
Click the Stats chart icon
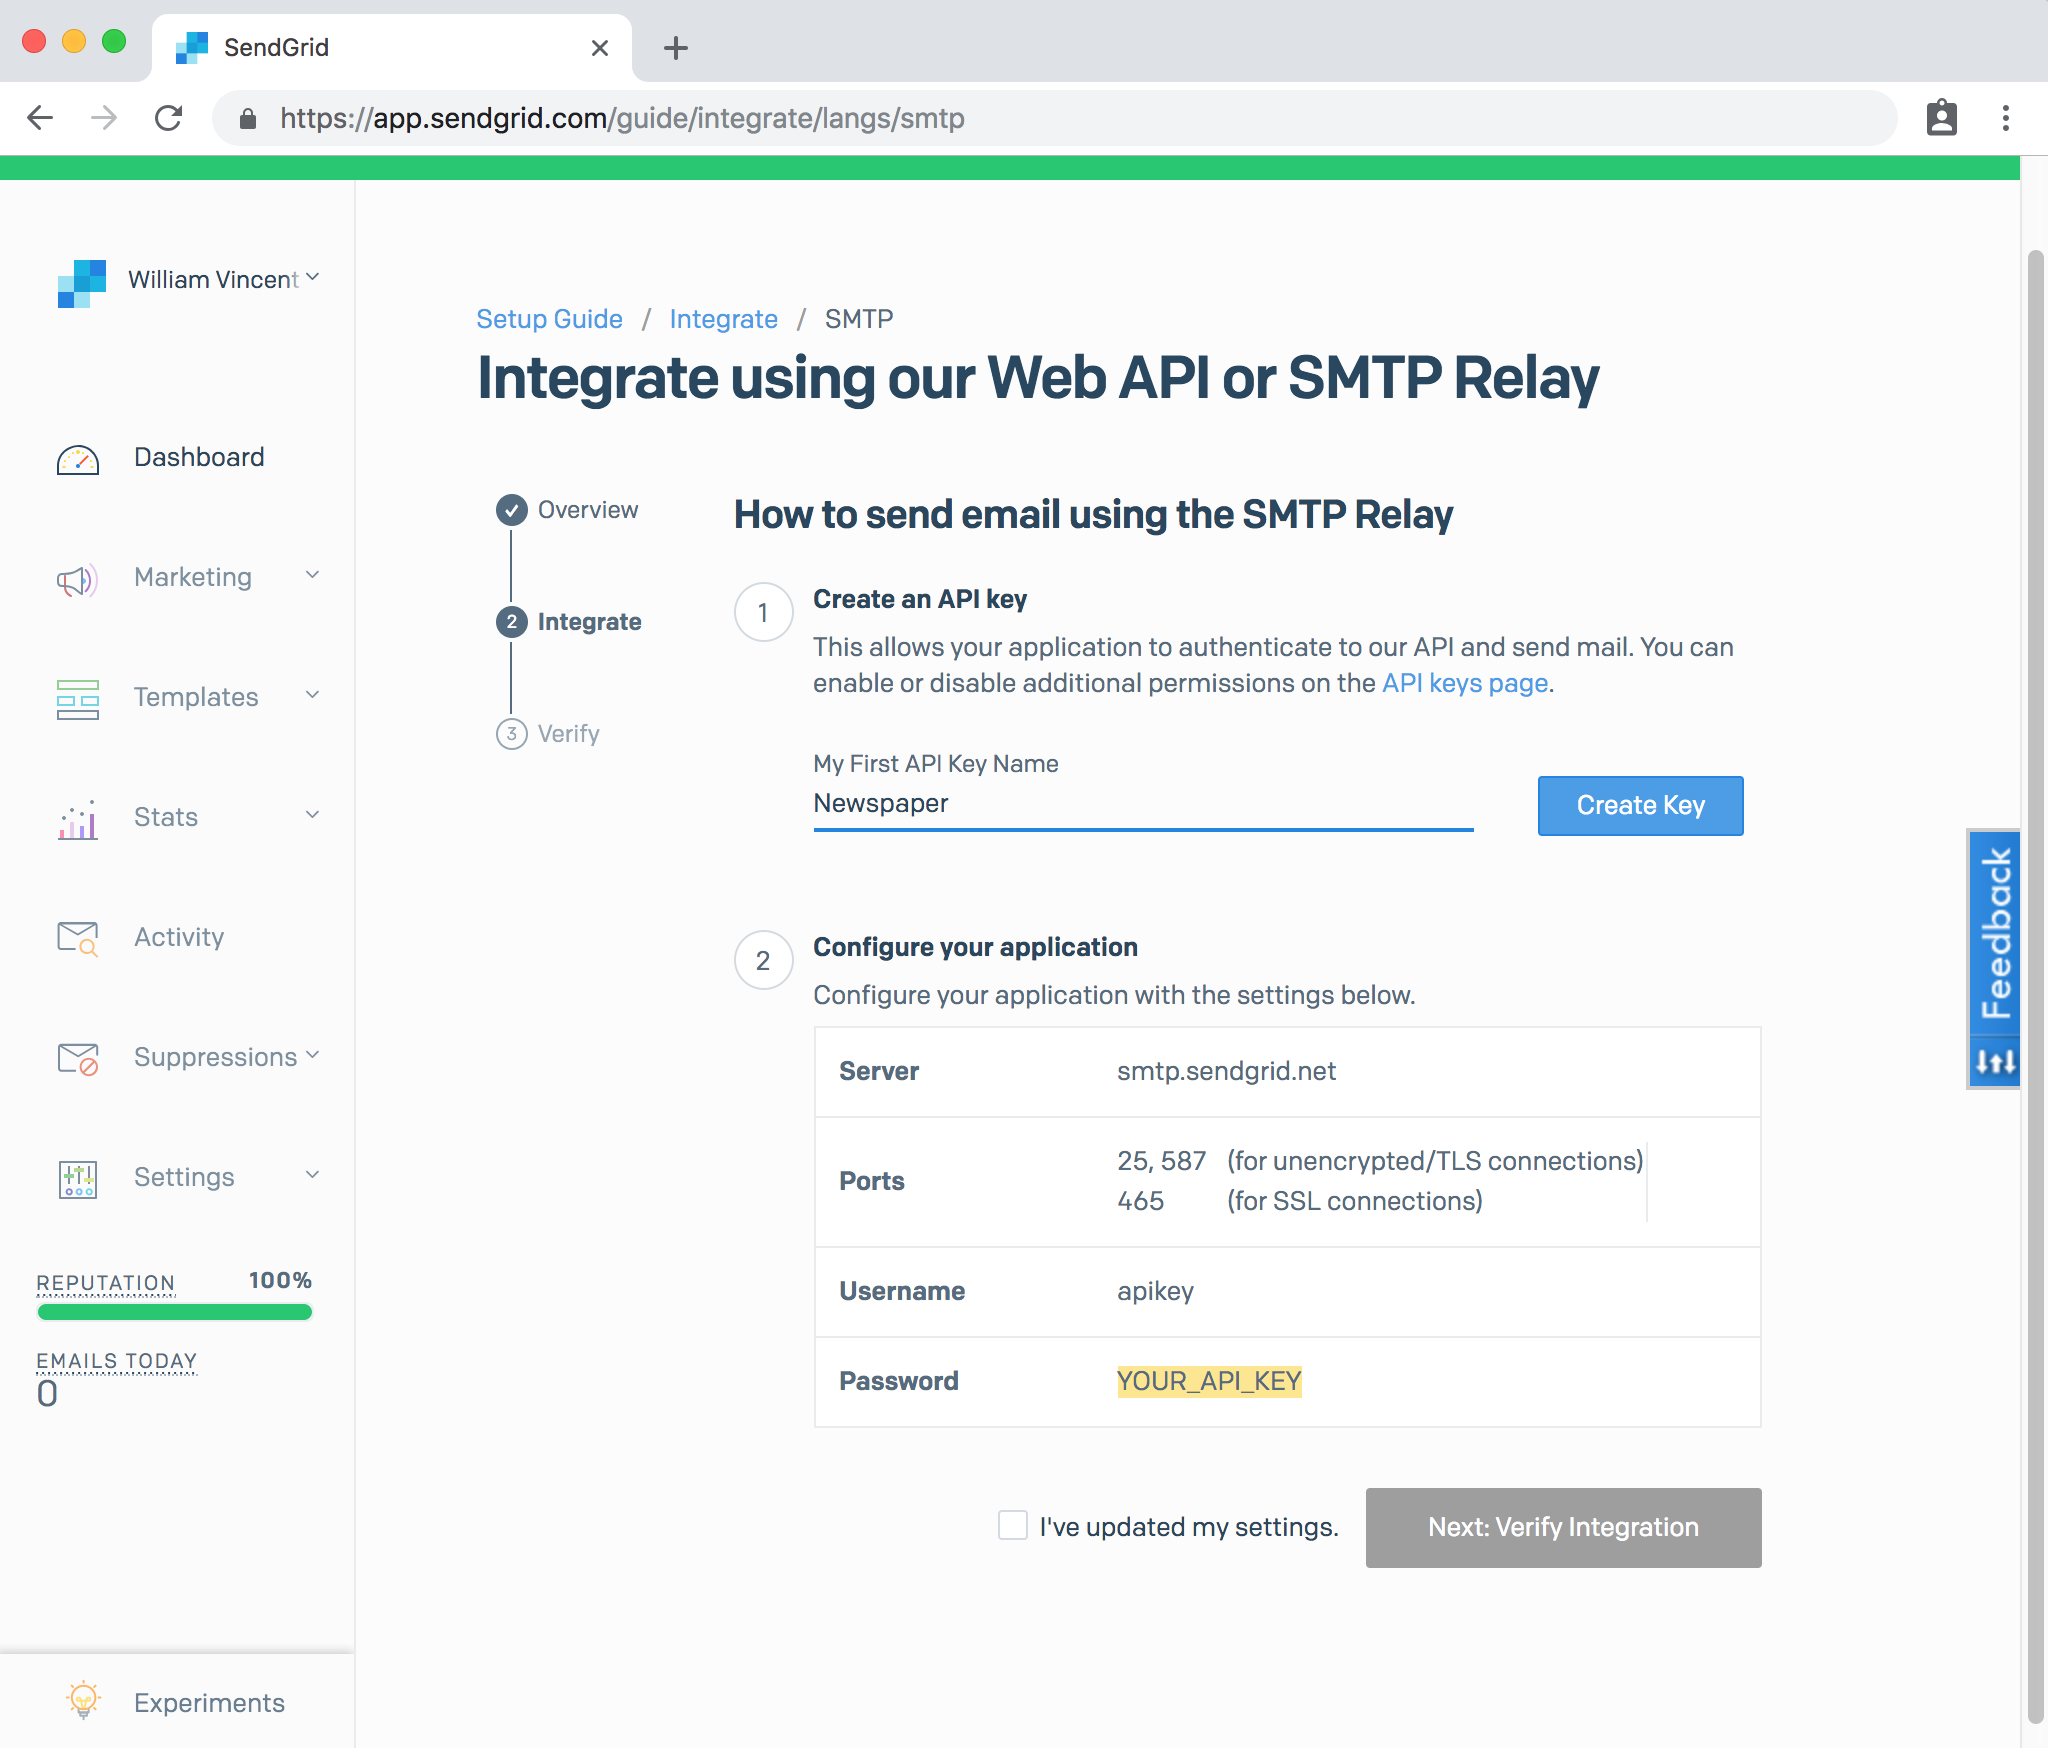tap(77, 819)
